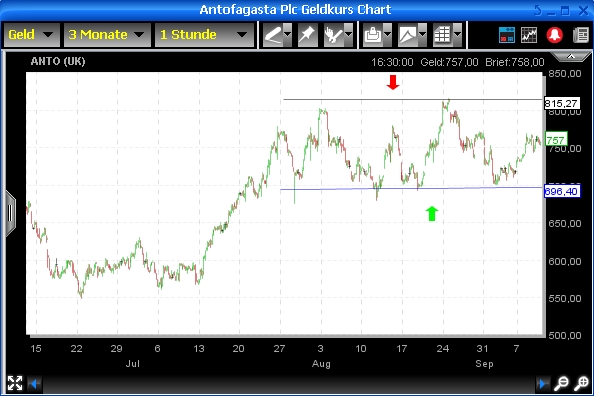The height and width of the screenshot is (396, 594).
Task: Click the red alert bell icon
Action: 555,35
